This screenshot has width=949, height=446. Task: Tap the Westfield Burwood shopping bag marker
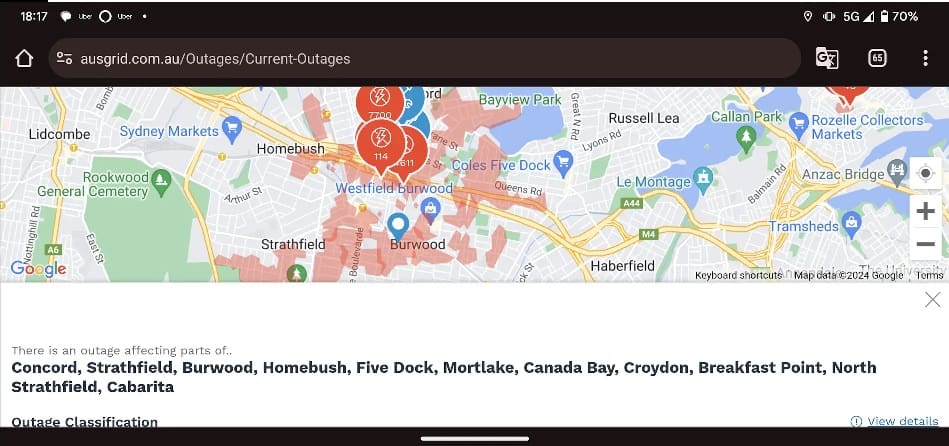coord(430,209)
